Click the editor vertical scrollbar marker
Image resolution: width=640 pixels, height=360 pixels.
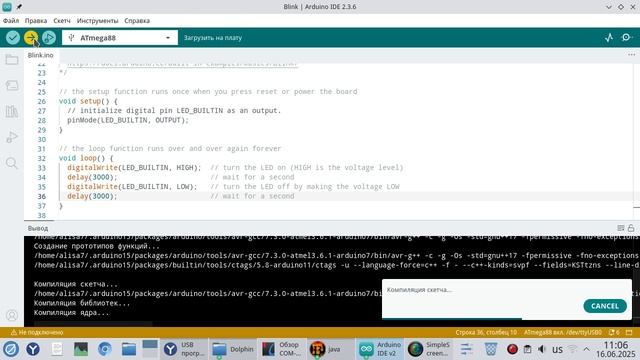click(x=636, y=208)
